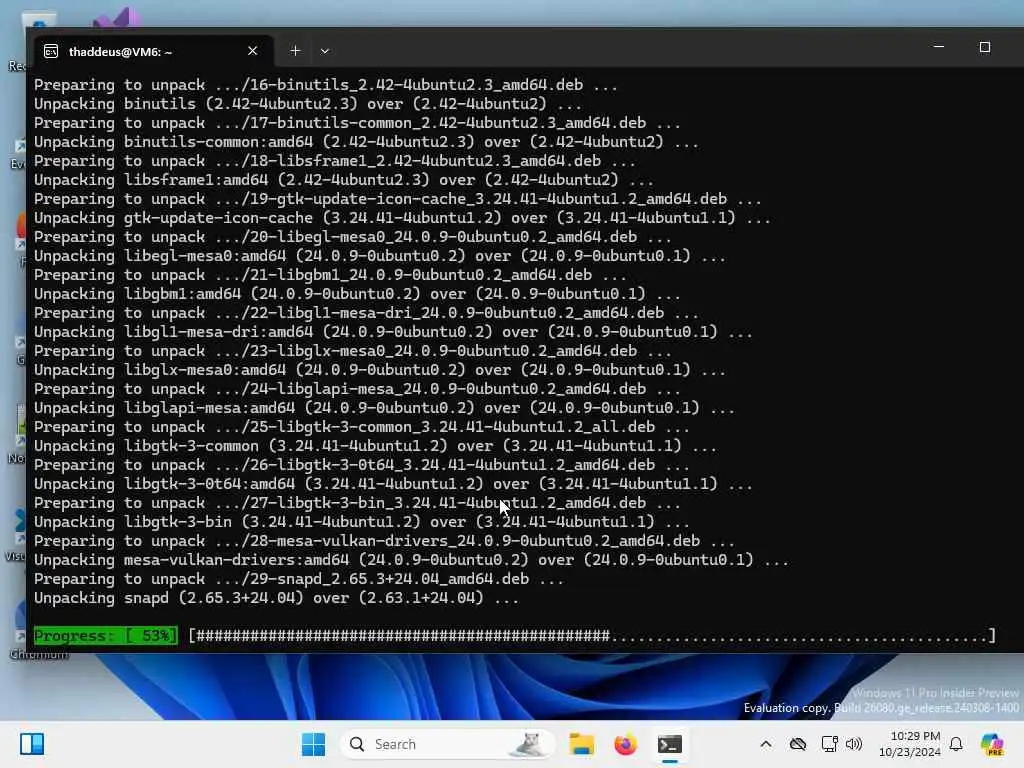Screen dimensions: 1024x768
Task: Click the line containing '25-libgtk-3-common'
Action: 362,427
